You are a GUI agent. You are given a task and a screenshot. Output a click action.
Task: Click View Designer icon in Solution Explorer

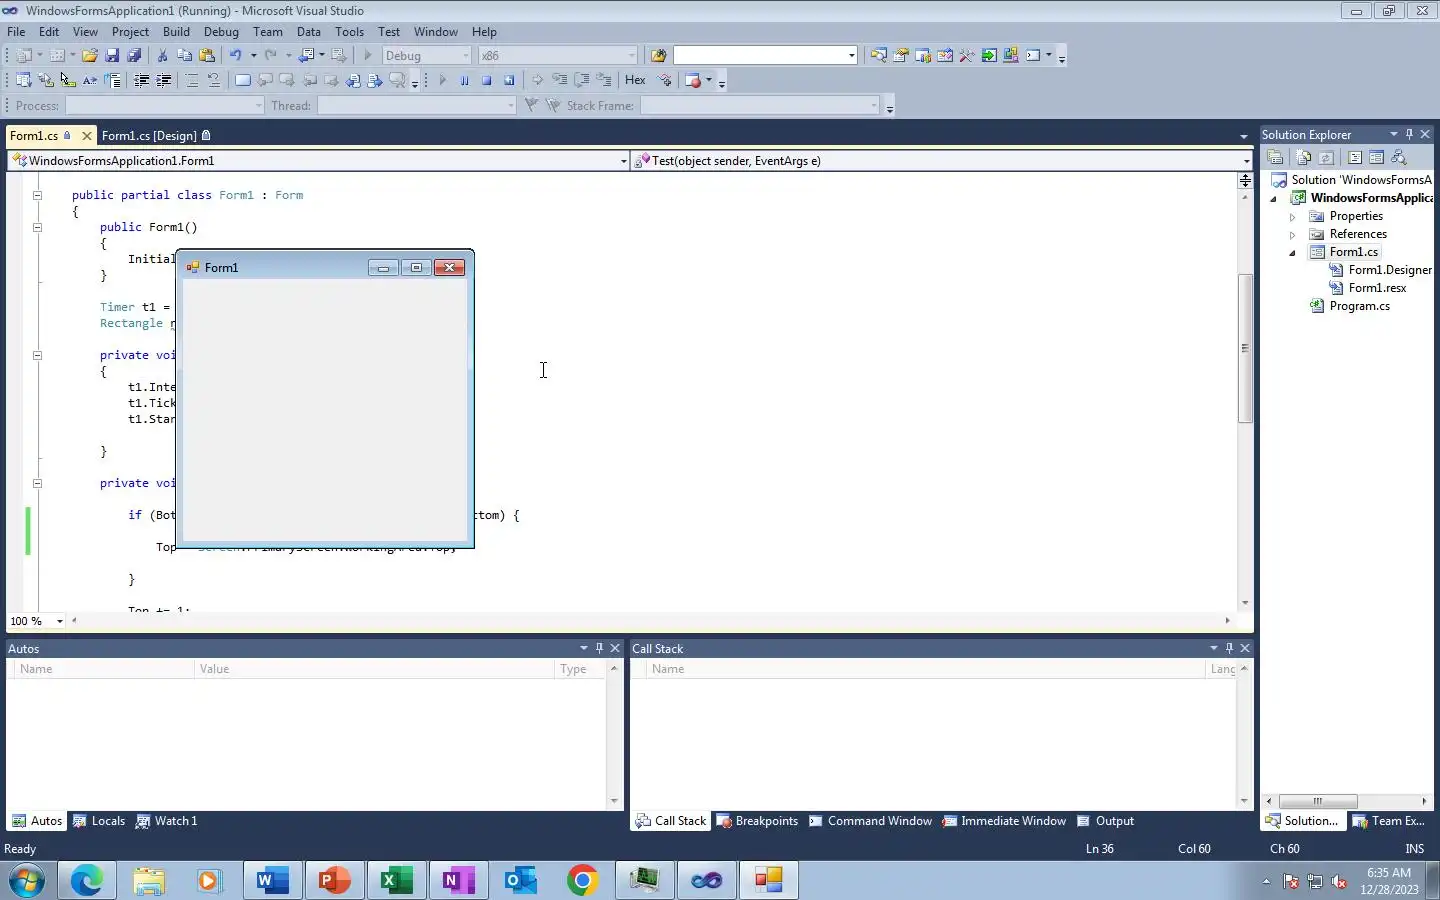tap(1376, 157)
